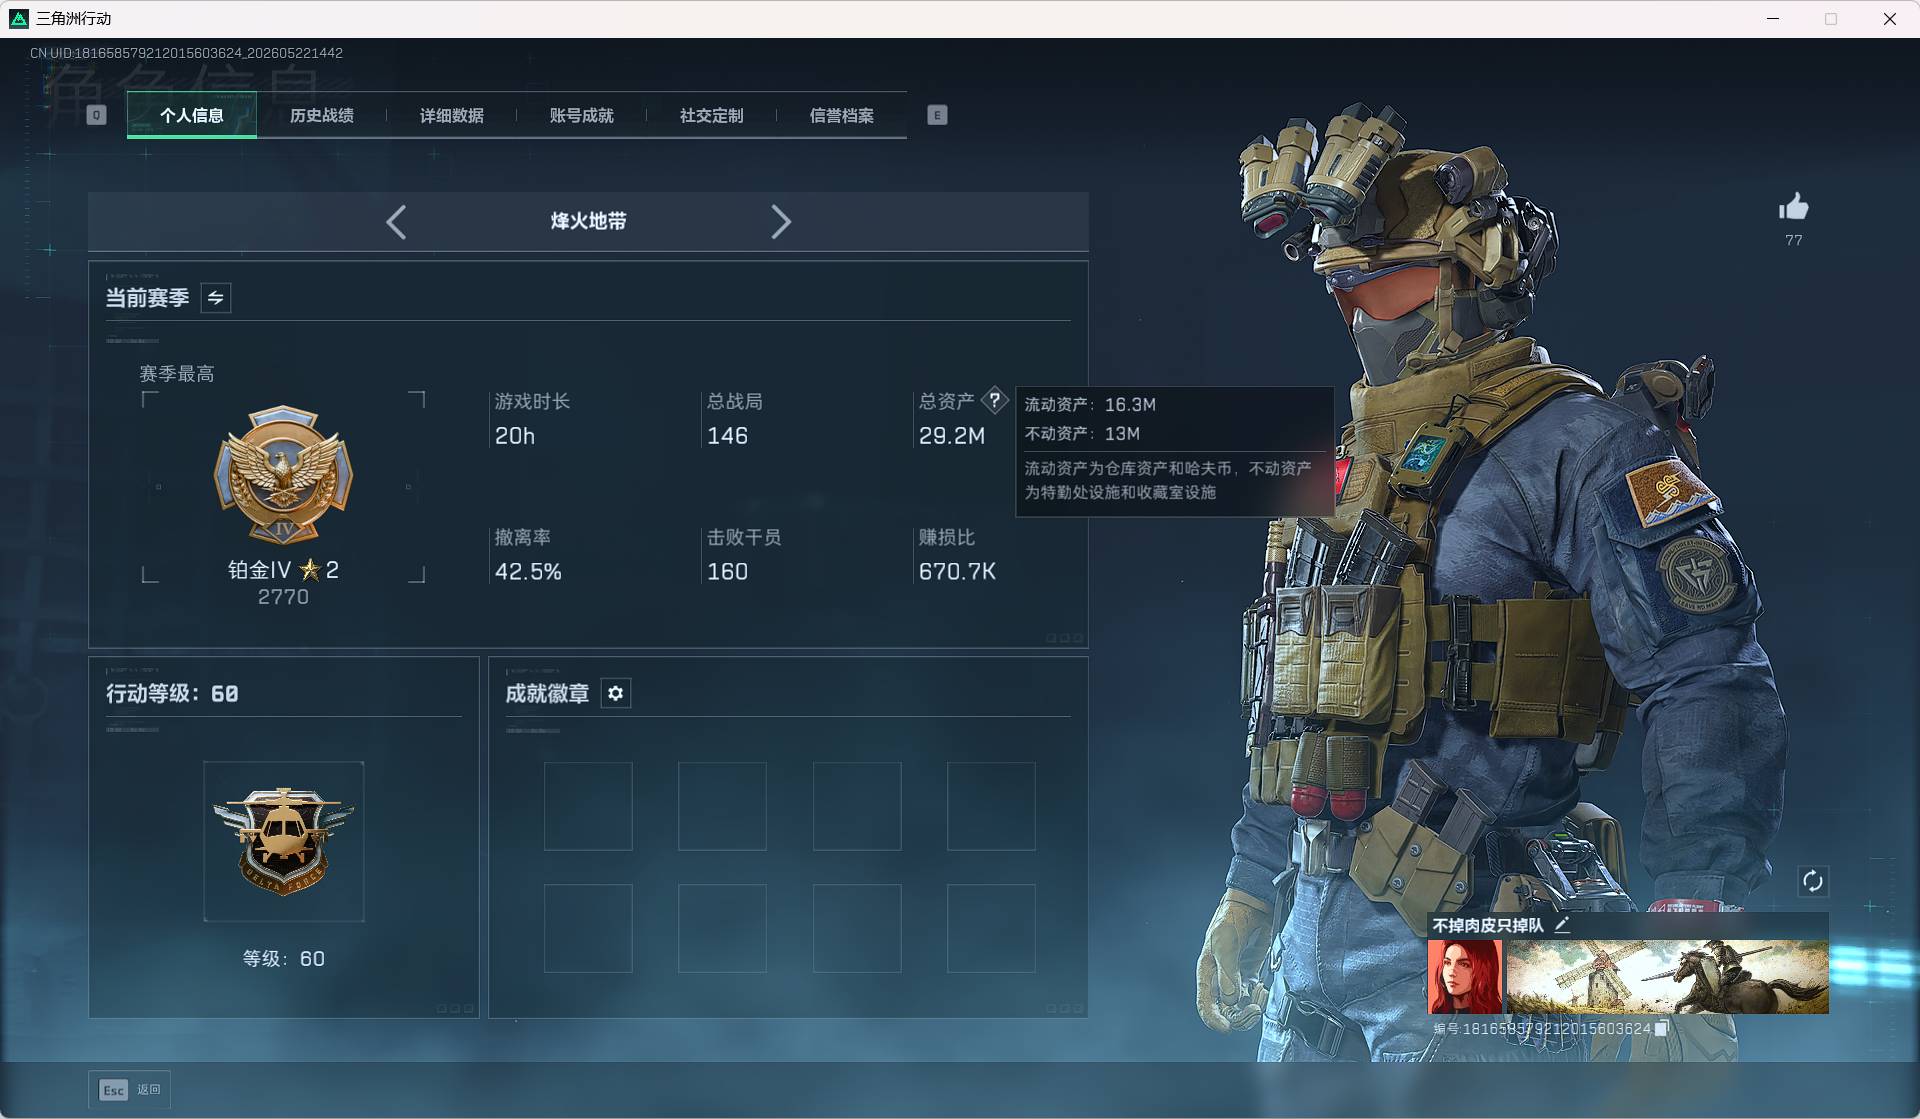Click the 游戏时长 20h value
Image resolution: width=1920 pixels, height=1119 pixels.
coord(515,436)
